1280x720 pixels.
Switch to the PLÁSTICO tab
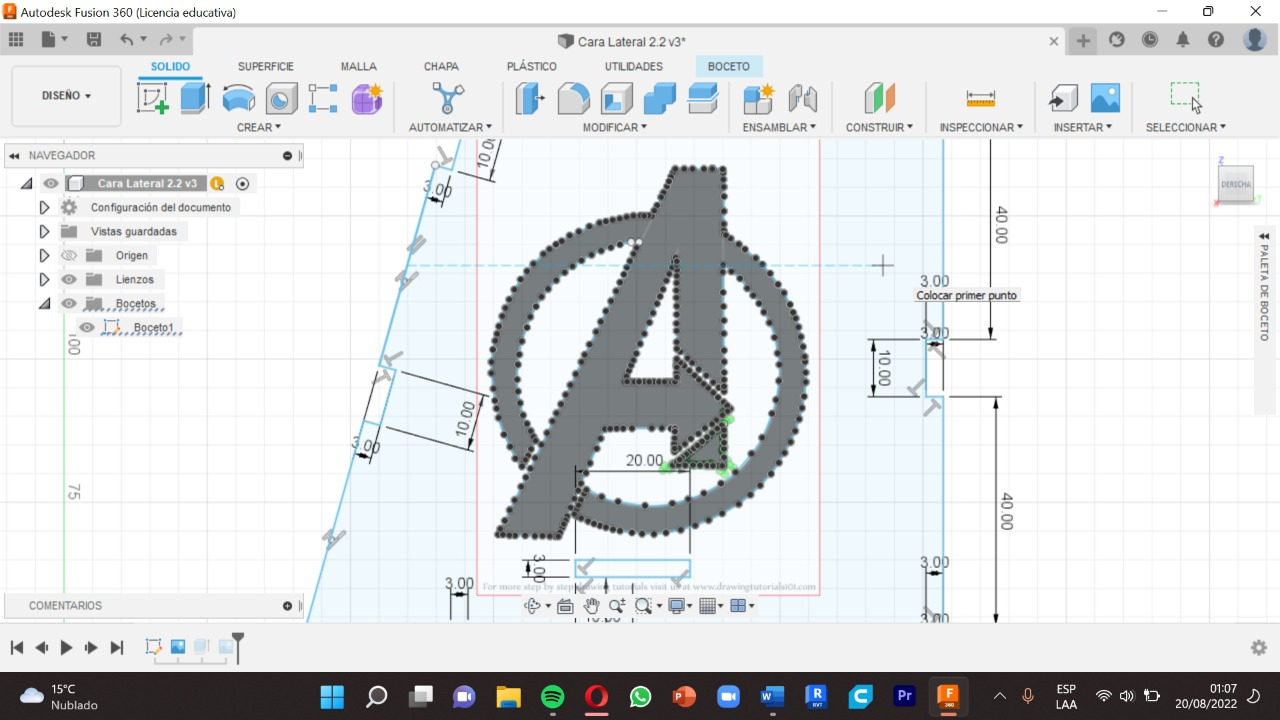coord(532,66)
